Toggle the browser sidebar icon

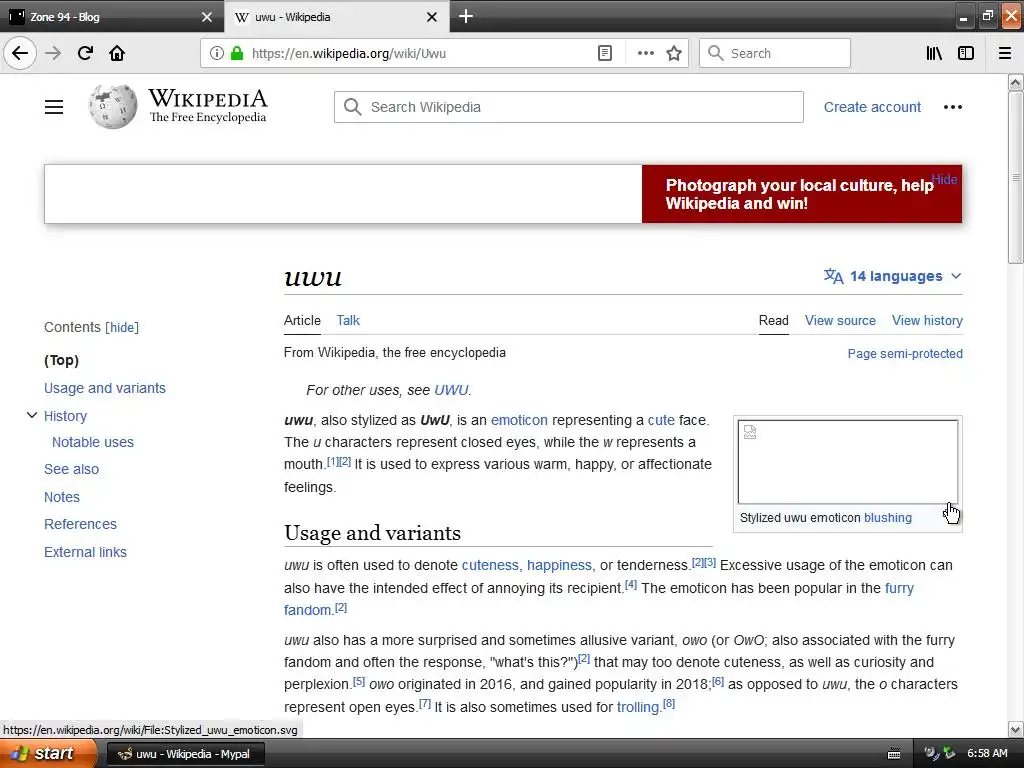(x=965, y=53)
